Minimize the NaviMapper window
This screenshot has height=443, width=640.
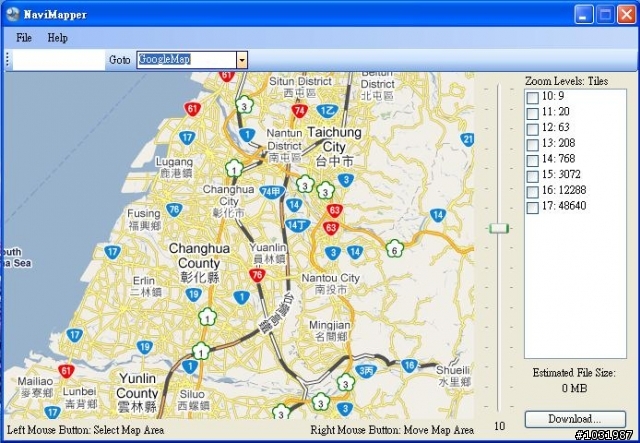pyautogui.click(x=584, y=15)
